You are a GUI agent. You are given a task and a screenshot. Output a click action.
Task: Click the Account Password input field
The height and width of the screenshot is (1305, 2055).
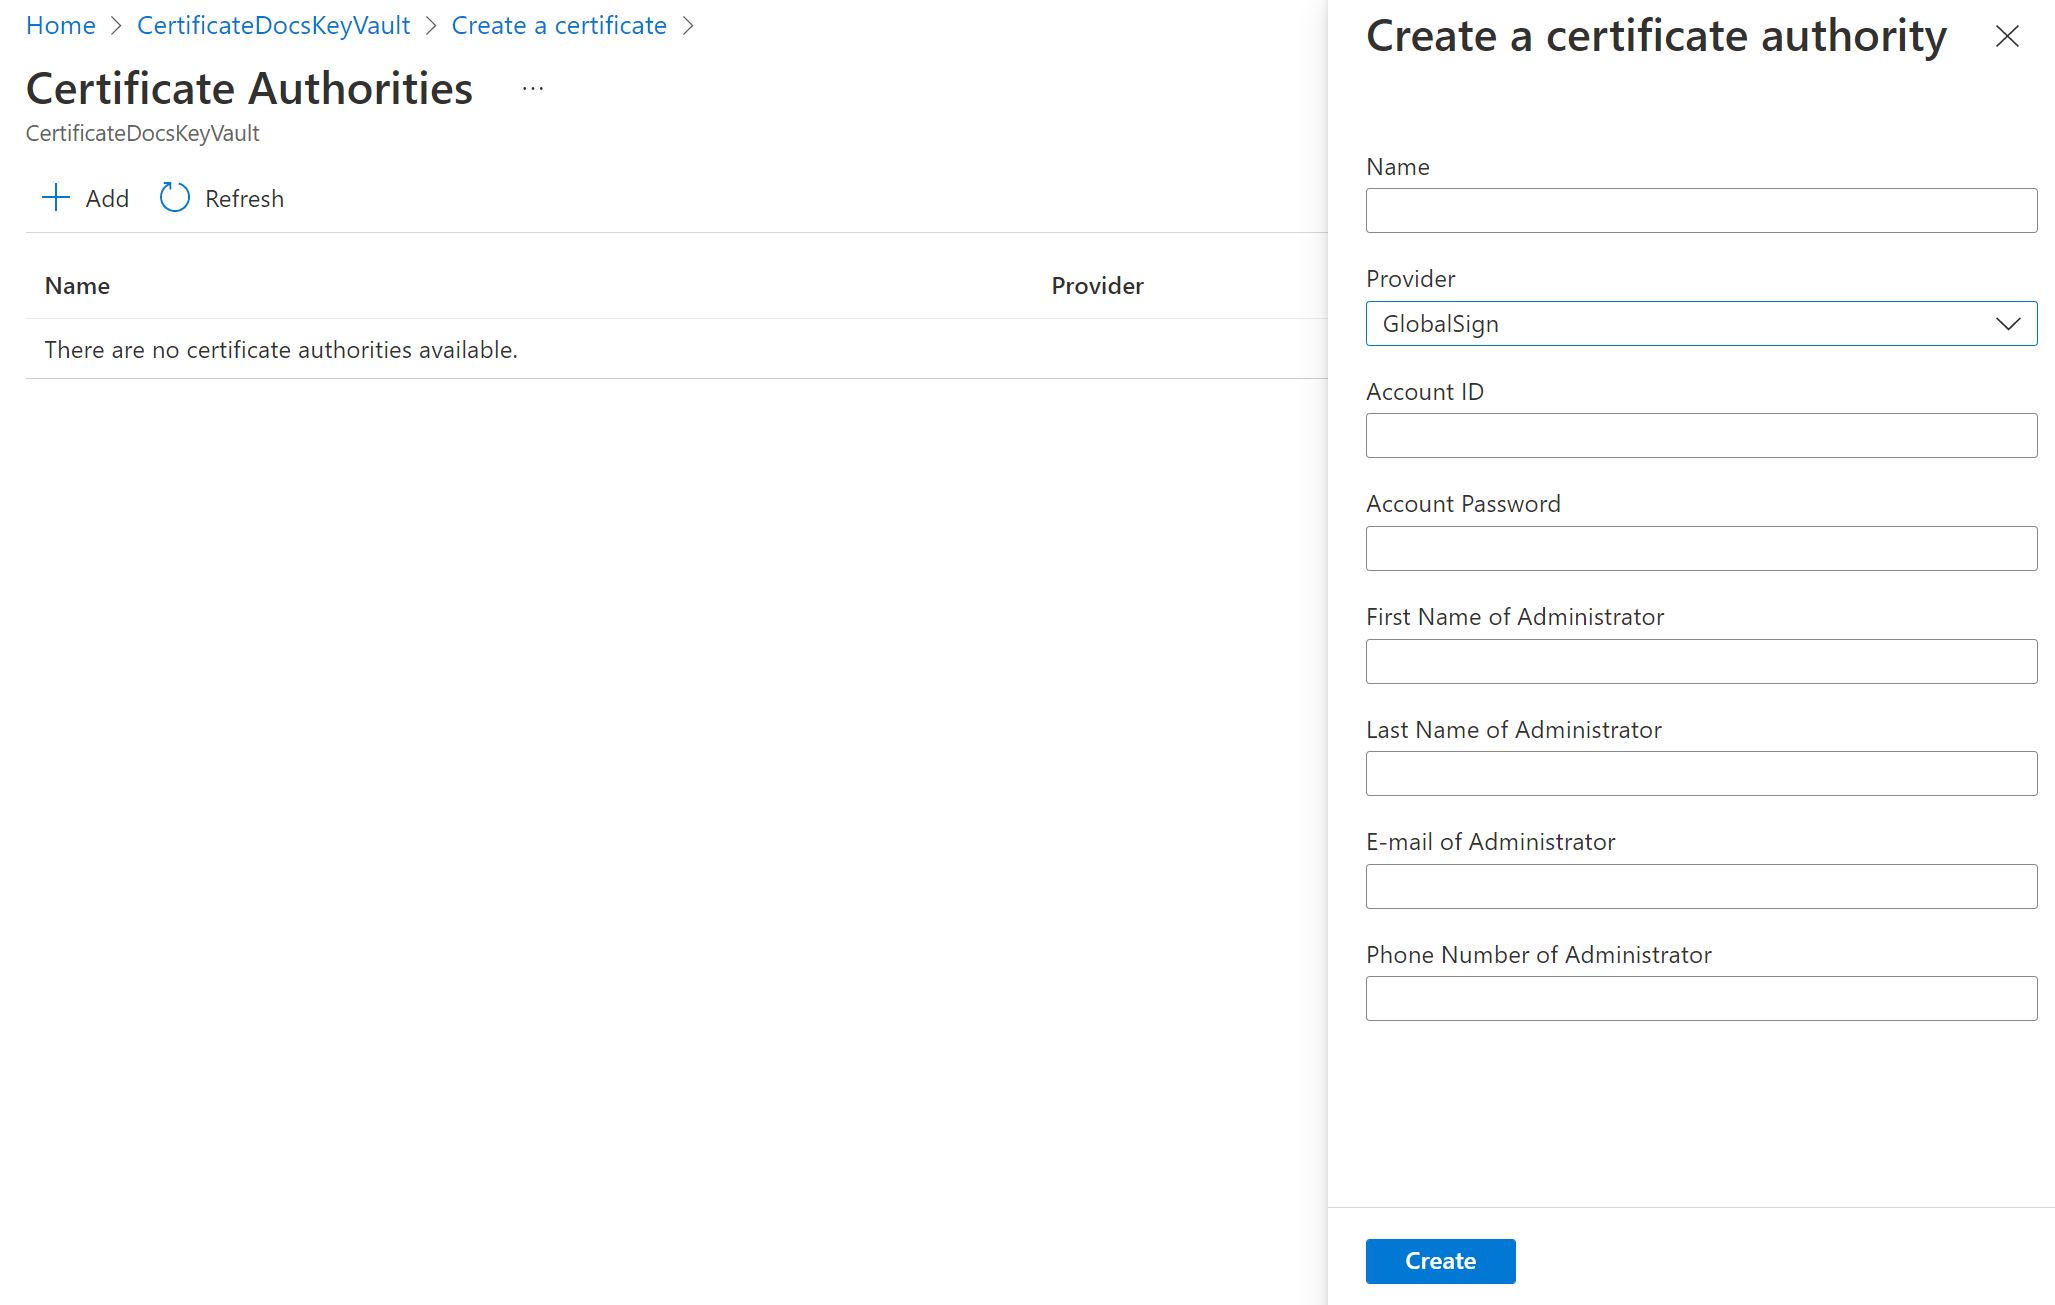coord(1702,547)
